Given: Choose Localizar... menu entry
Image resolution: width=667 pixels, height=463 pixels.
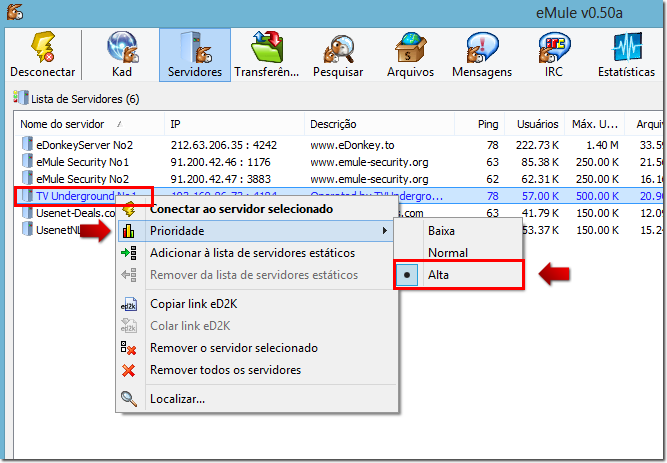Looking at the screenshot, I should 258,399.
